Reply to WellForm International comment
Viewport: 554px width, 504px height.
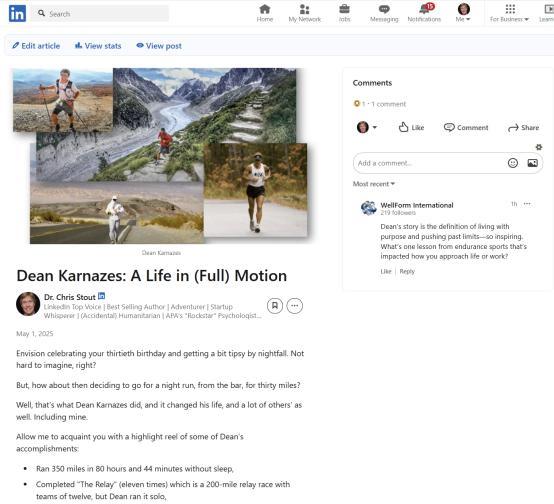tap(407, 271)
